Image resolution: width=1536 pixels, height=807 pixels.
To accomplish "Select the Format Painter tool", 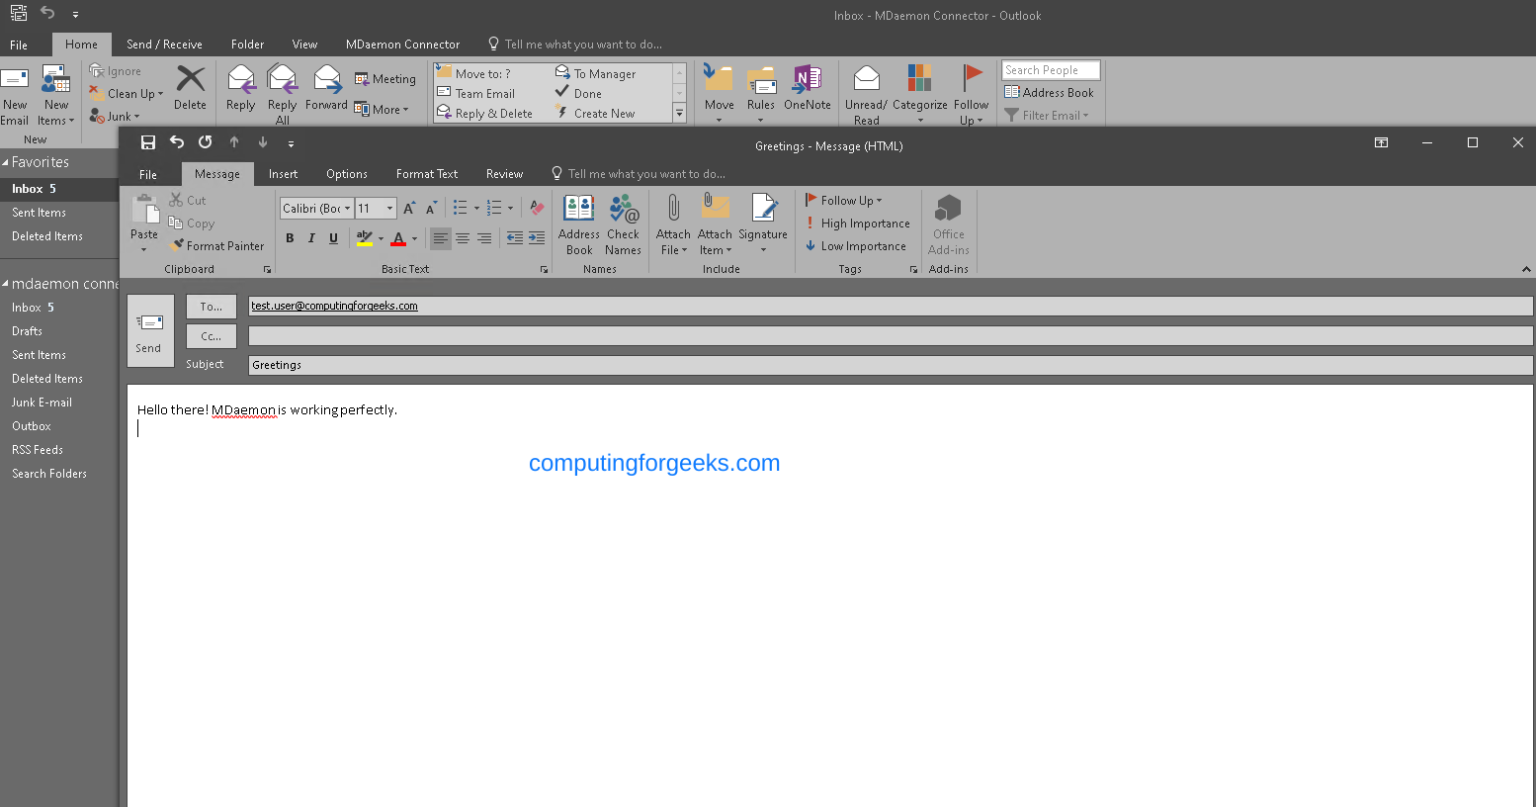I will [x=218, y=245].
